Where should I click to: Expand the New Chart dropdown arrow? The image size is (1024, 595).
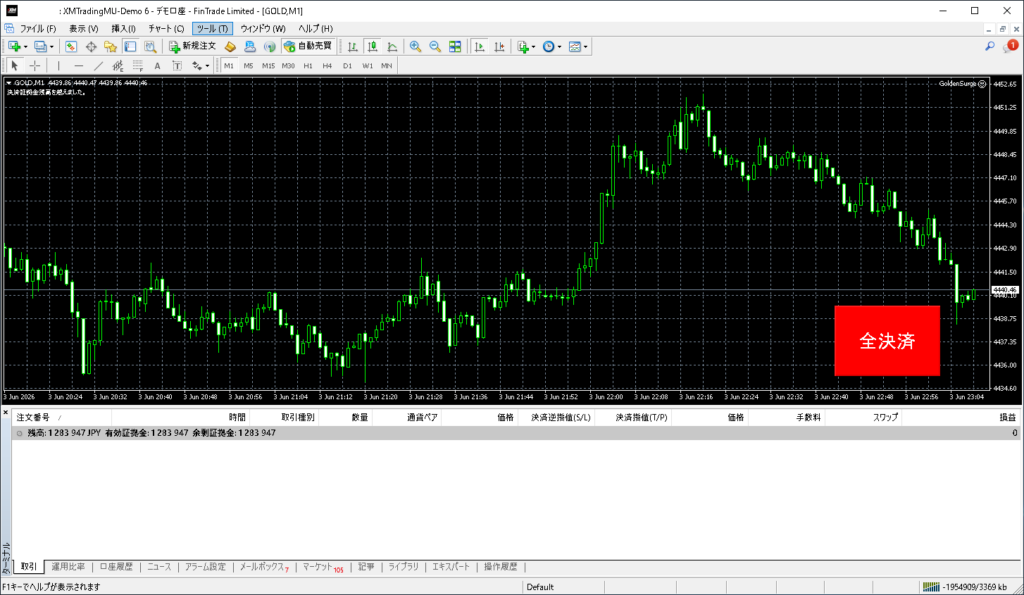pyautogui.click(x=25, y=47)
